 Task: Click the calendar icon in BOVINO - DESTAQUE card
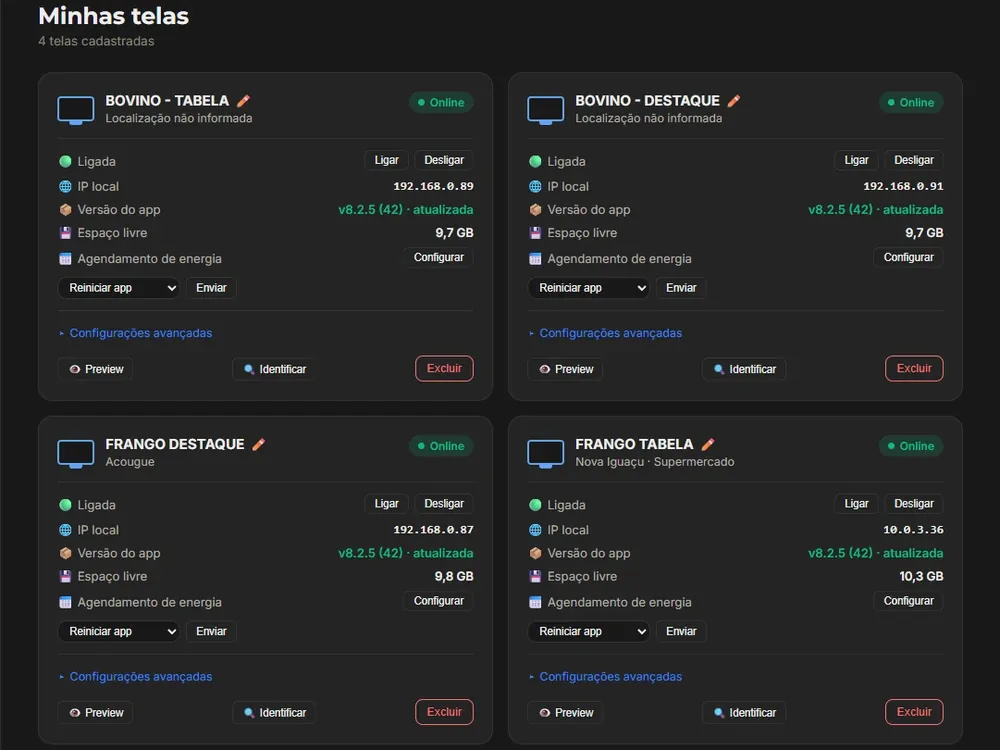click(x=535, y=258)
